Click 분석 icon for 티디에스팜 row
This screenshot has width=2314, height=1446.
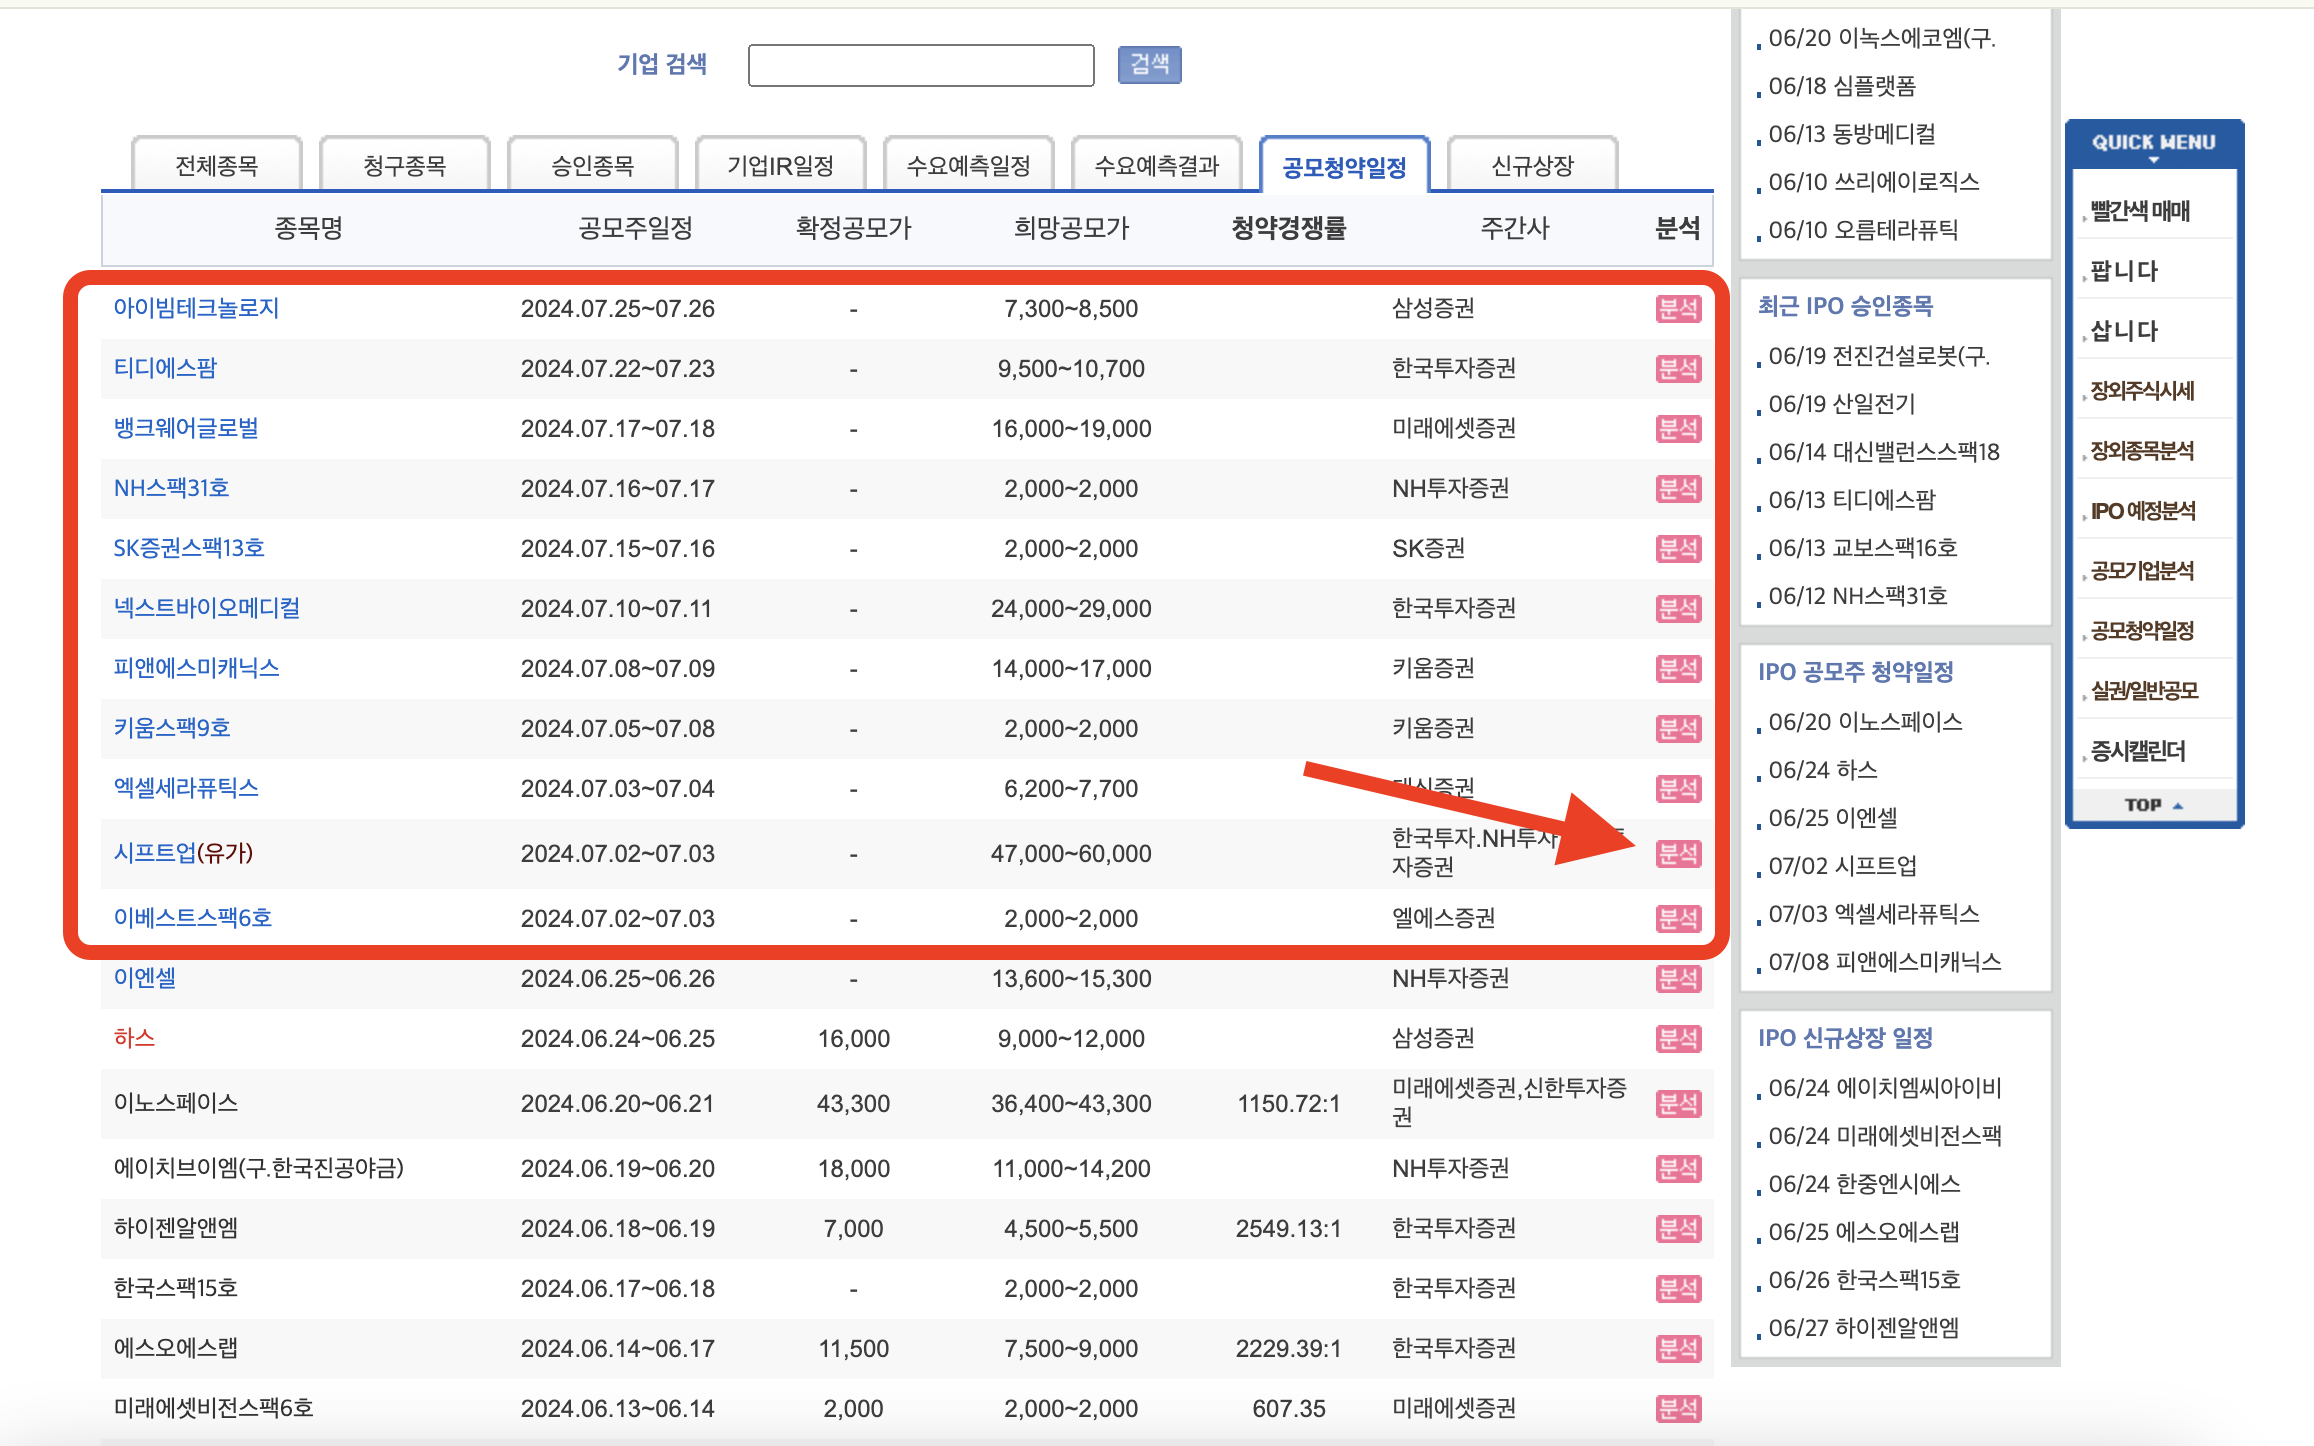pyautogui.click(x=1677, y=369)
